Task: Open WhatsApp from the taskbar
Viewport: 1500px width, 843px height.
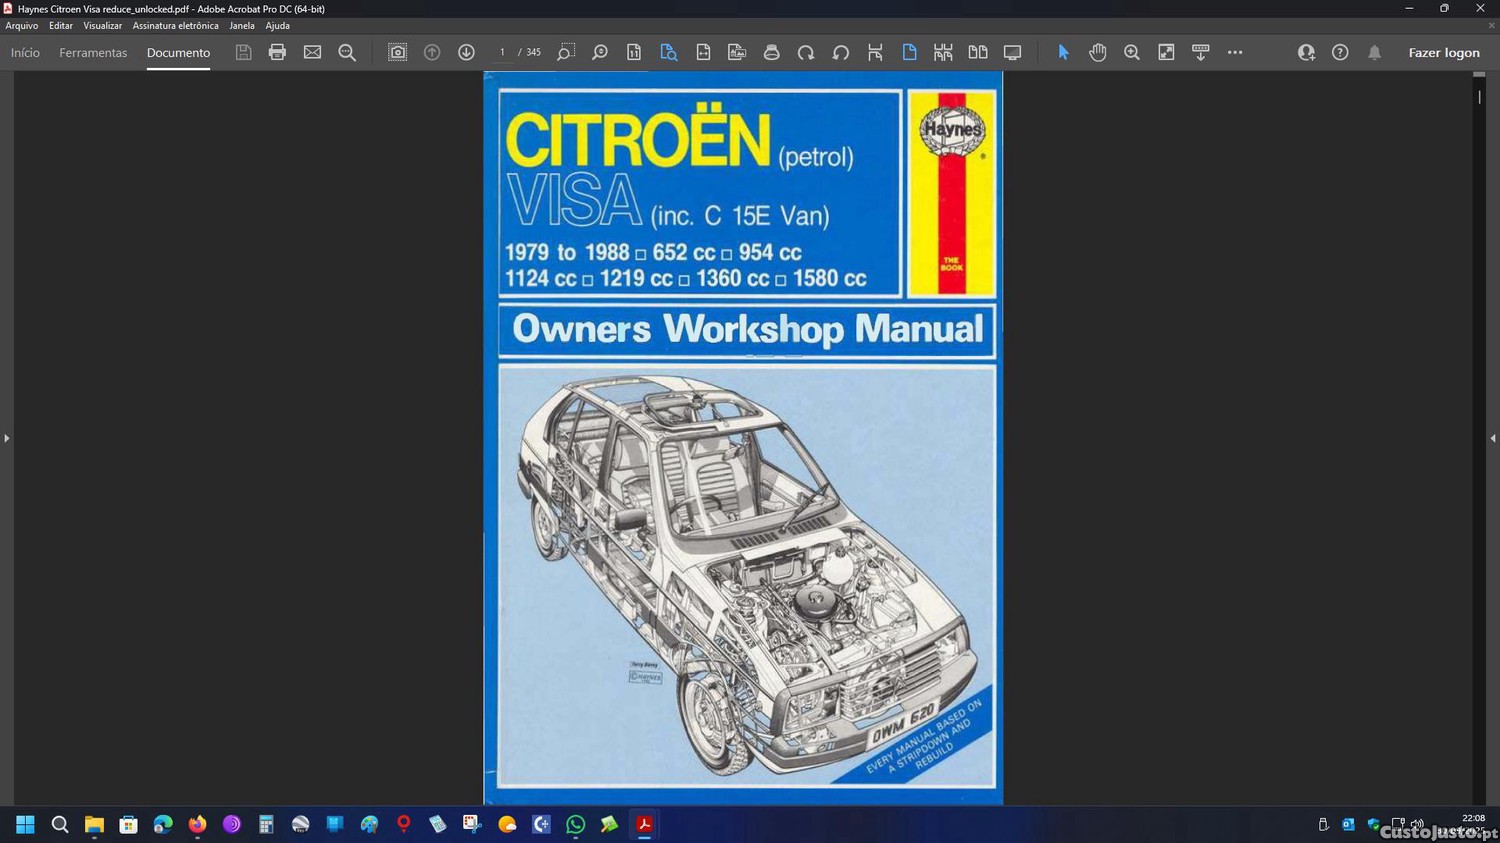Action: (x=575, y=825)
